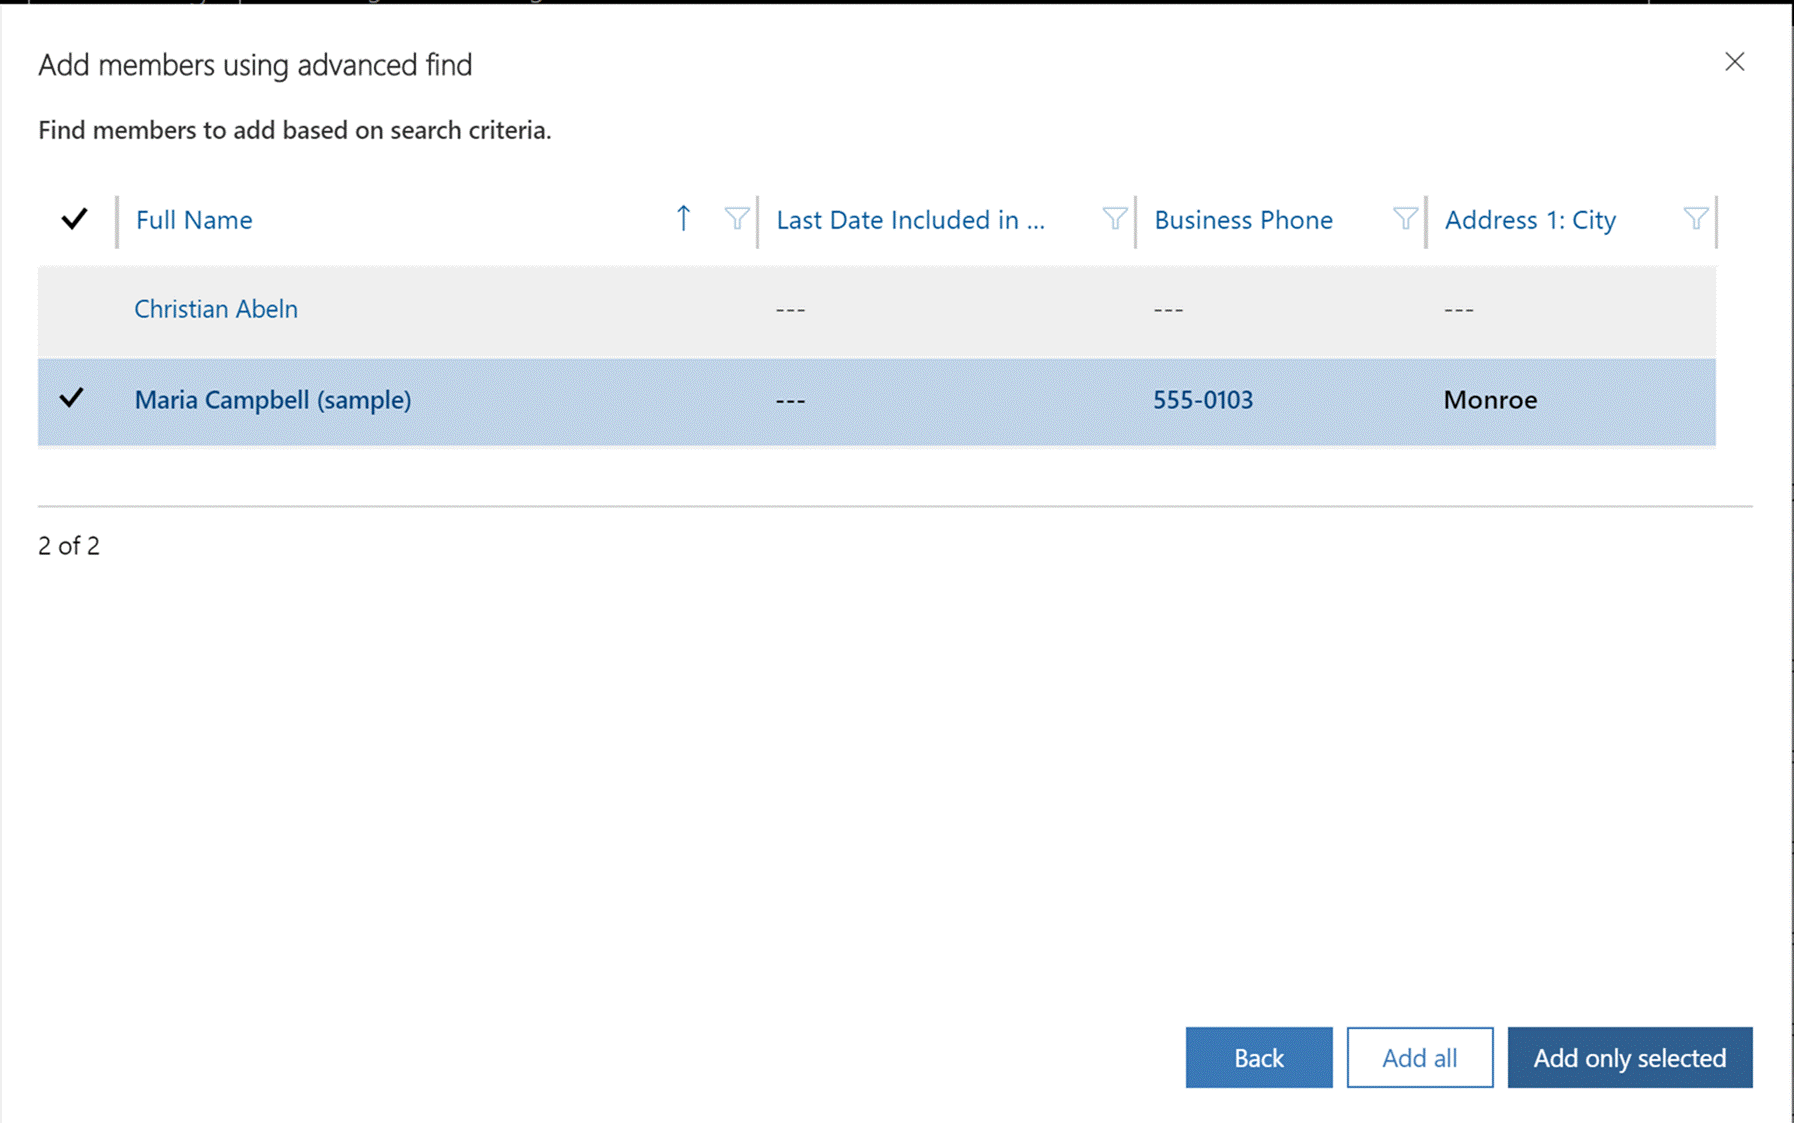Toggle the select all rows checkmark

click(74, 219)
